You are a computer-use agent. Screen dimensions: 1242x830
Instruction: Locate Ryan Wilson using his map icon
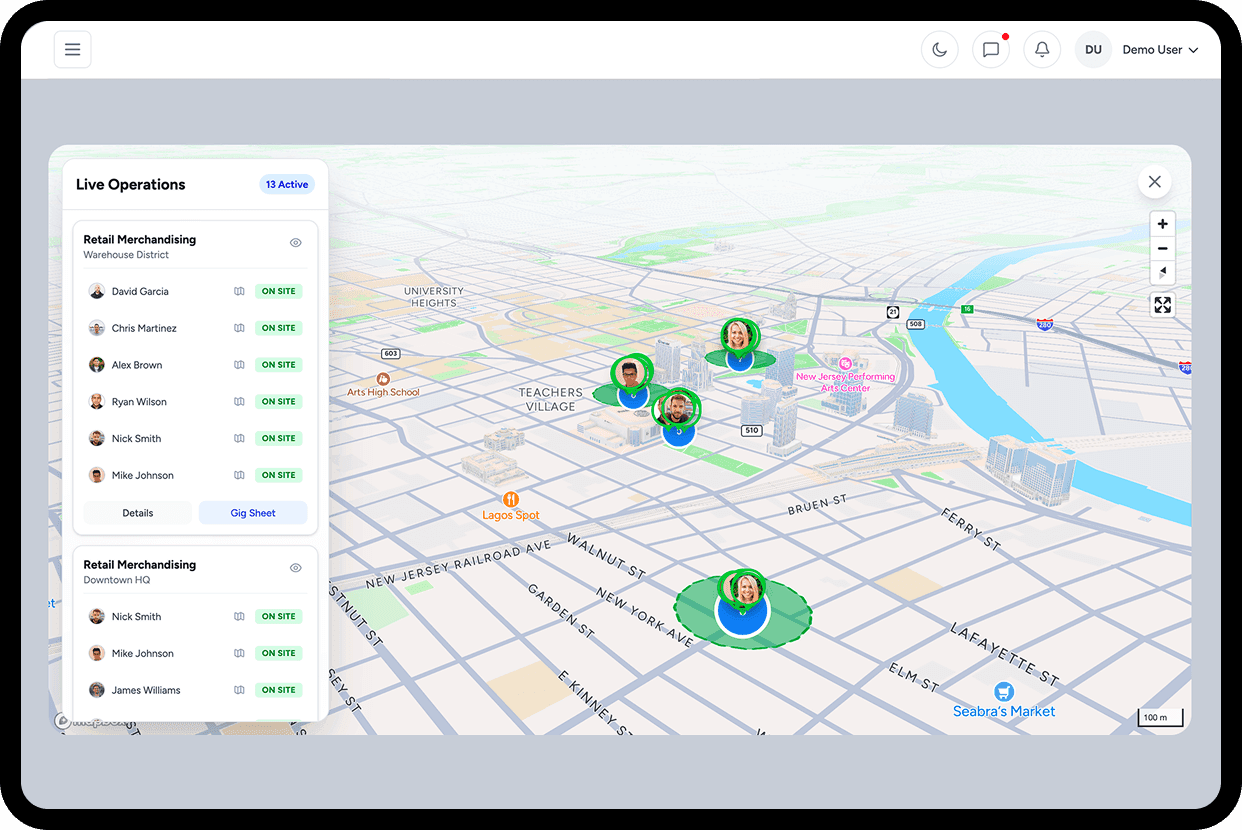tap(238, 401)
